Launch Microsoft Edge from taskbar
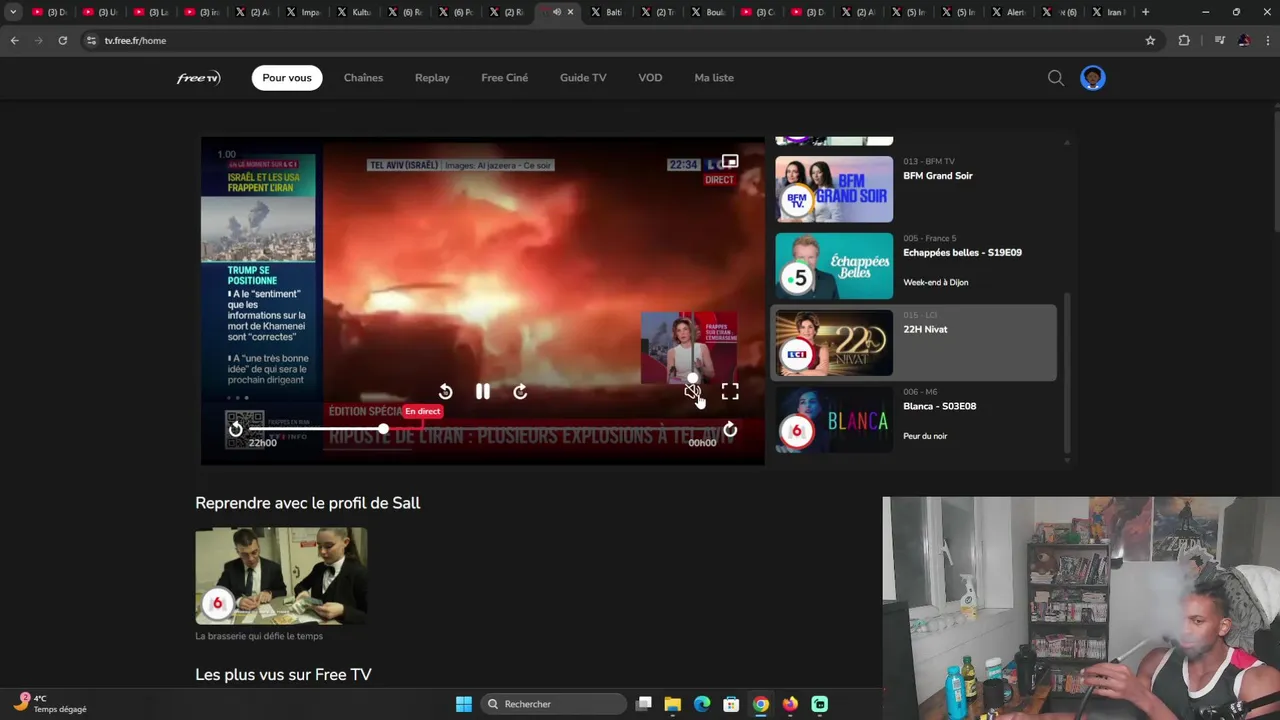 [702, 704]
